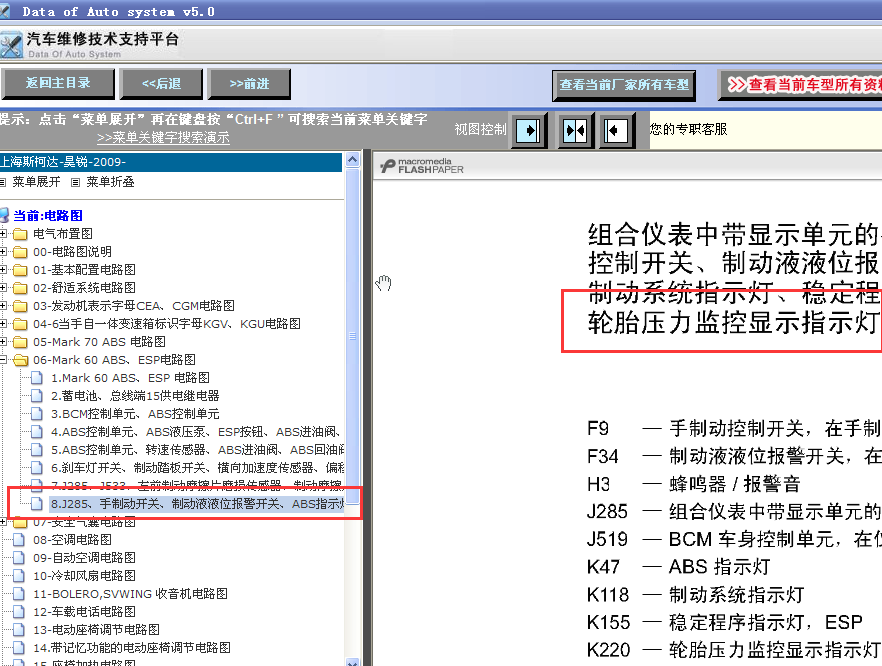Click folder icon of 05-Mark 70 ABS
Screen dimensions: 882x666
[x=20, y=342]
